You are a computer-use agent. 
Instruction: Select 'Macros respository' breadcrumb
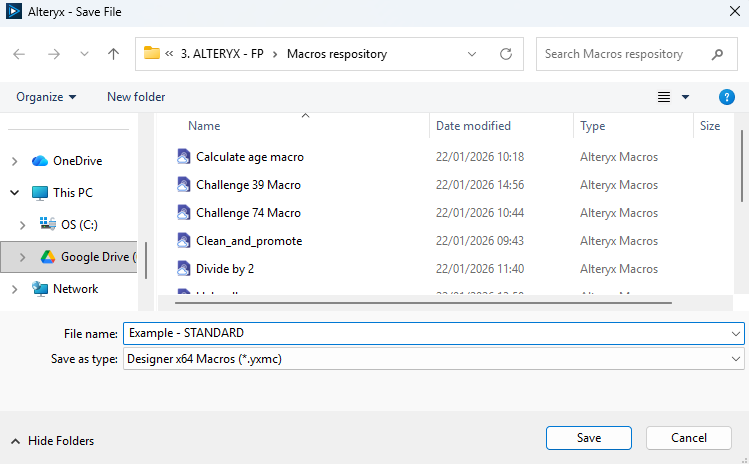pos(337,54)
